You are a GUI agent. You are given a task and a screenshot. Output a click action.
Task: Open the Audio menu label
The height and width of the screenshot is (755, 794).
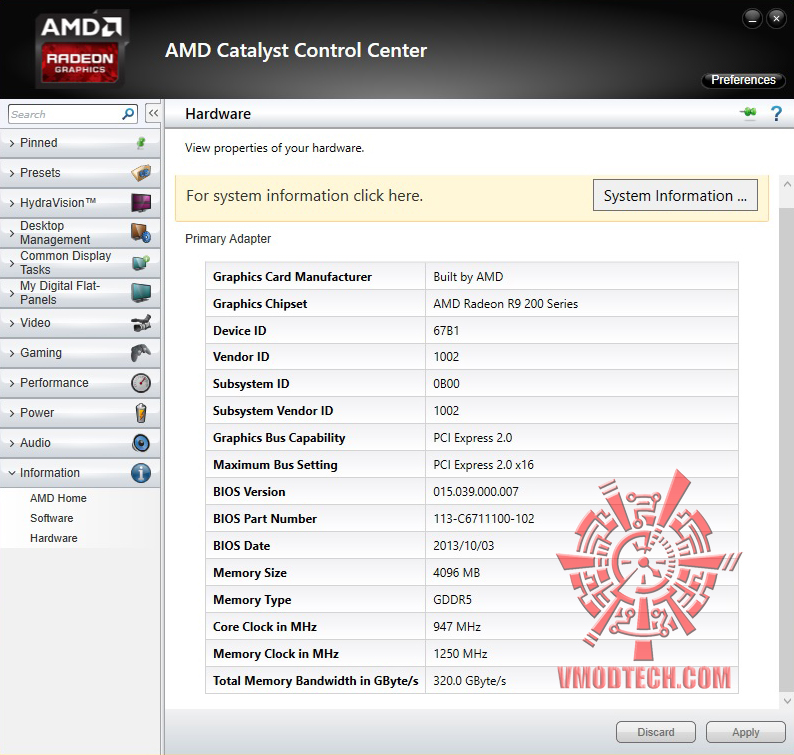[35, 443]
